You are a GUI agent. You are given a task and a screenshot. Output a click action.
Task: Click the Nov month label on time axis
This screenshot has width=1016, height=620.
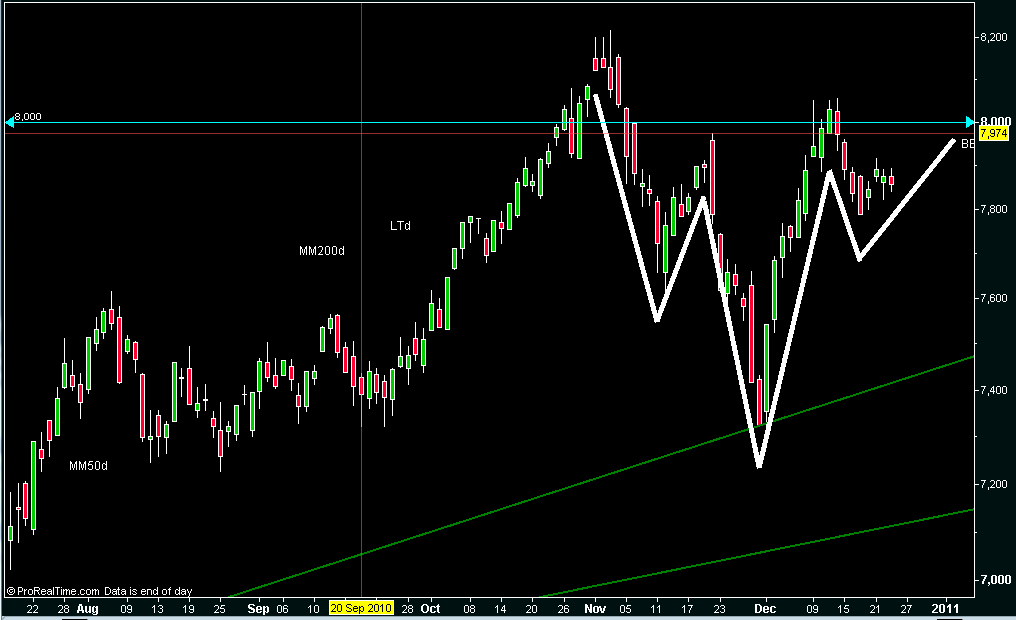(595, 609)
